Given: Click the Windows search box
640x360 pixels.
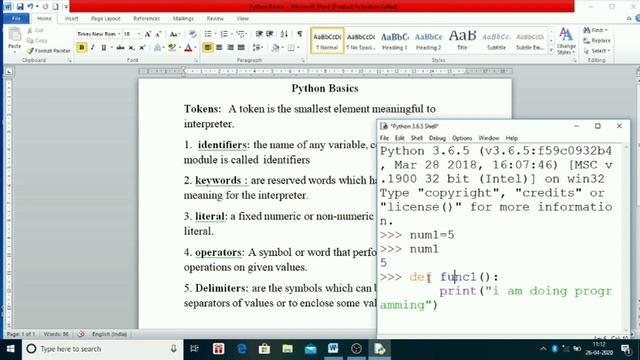Looking at the screenshot, I should (x=102, y=349).
